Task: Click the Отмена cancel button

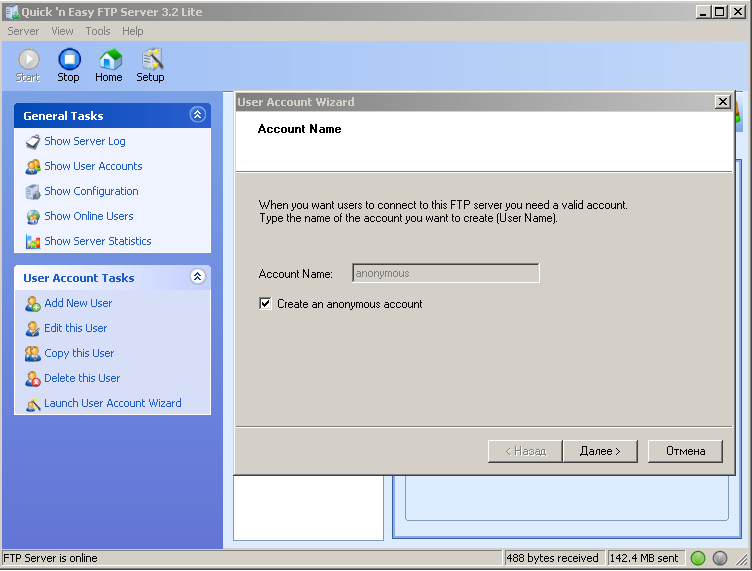Action: click(x=685, y=451)
